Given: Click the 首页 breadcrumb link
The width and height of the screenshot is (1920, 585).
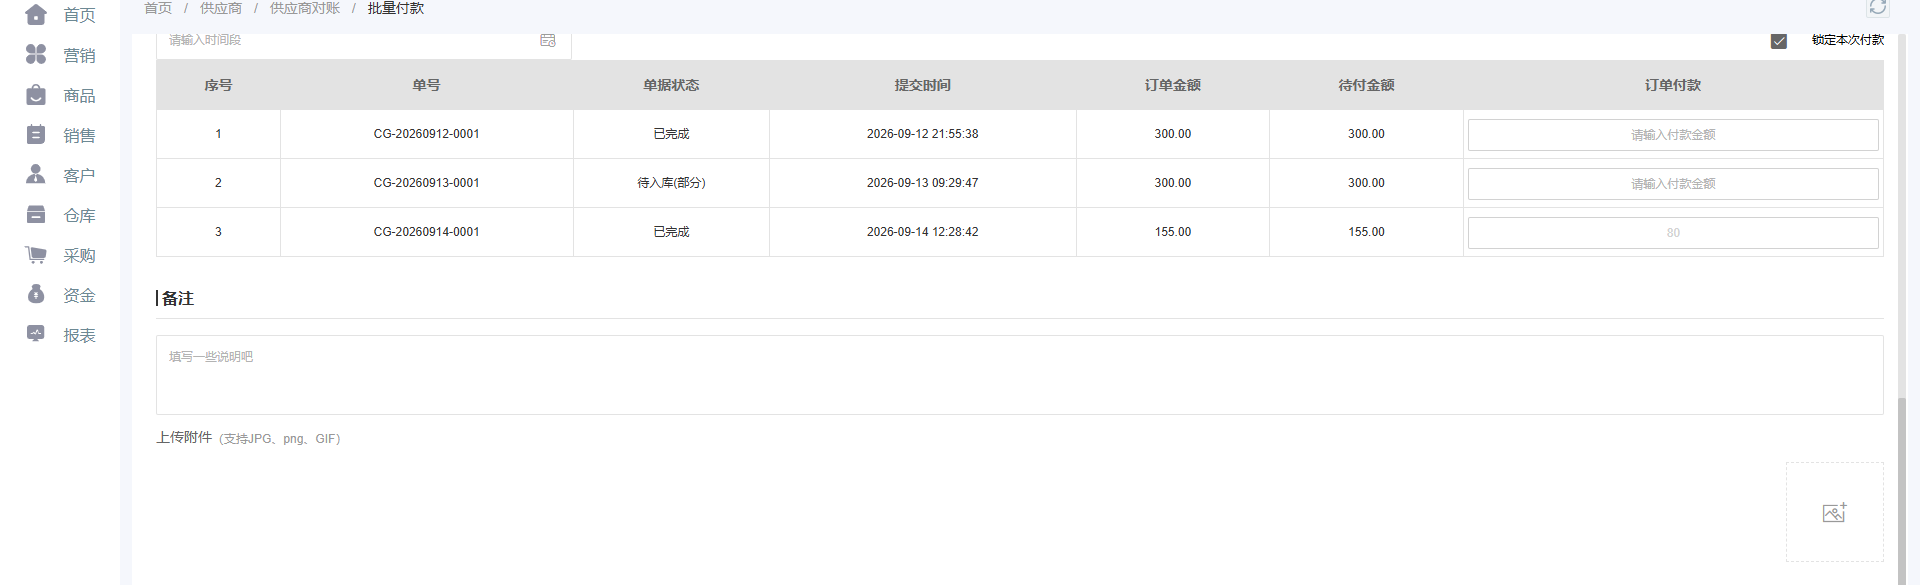Looking at the screenshot, I should pyautogui.click(x=158, y=8).
